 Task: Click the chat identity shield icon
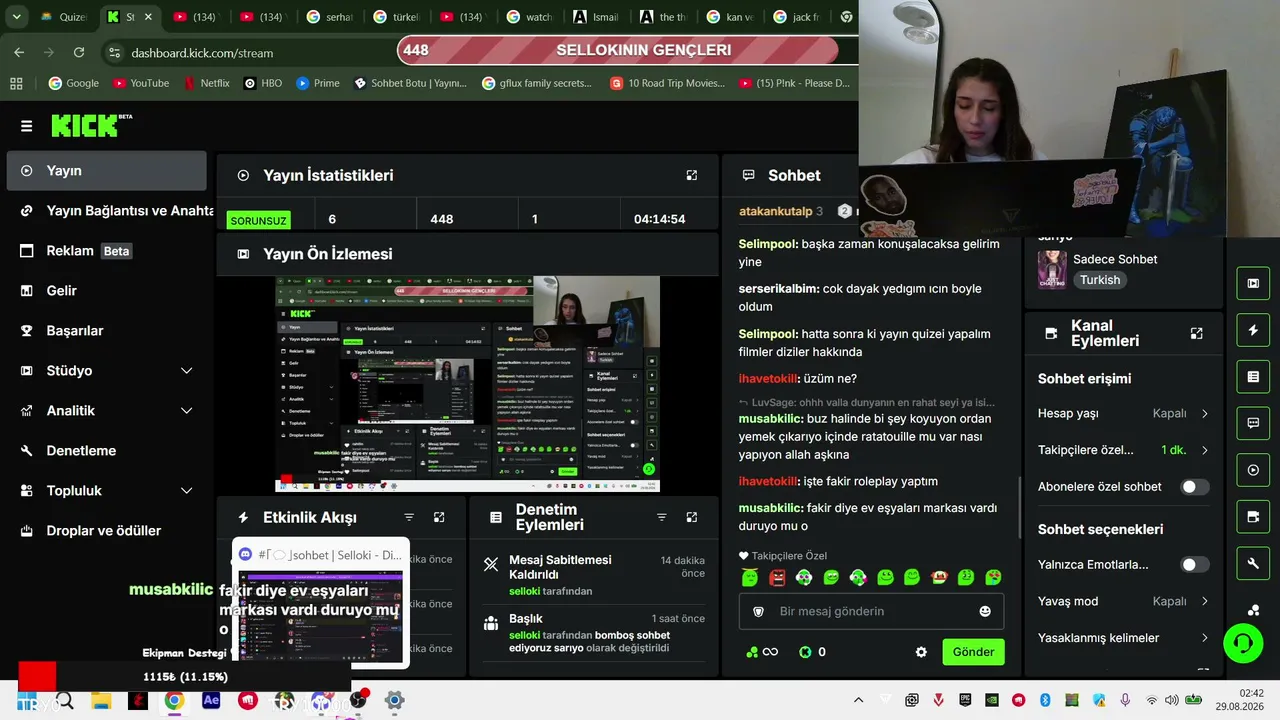point(758,611)
